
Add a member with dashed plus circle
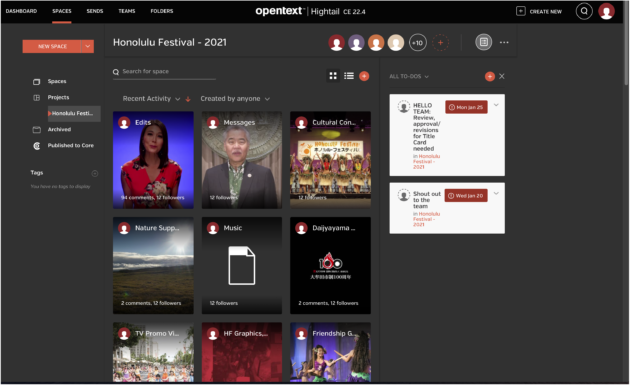point(440,43)
